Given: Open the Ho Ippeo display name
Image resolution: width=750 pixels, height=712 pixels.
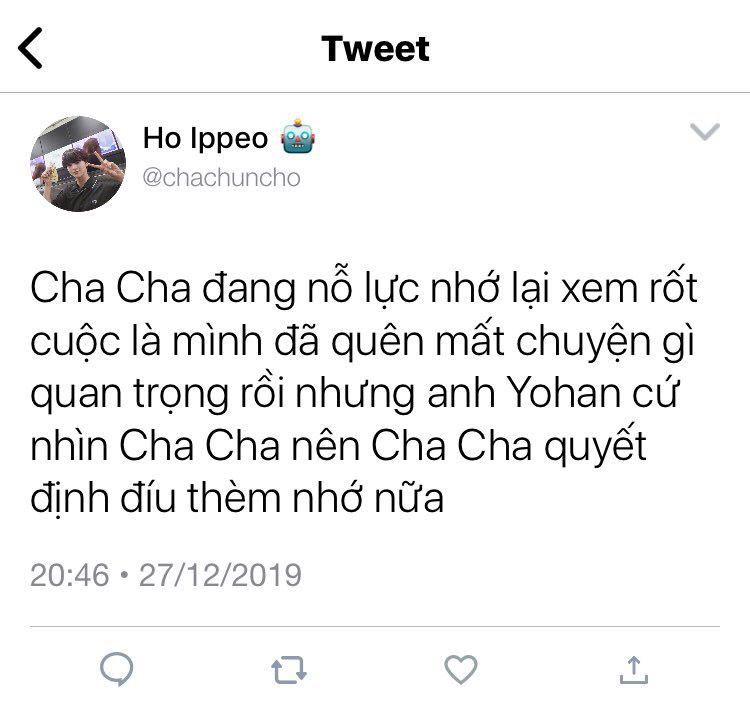Looking at the screenshot, I should coord(206,139).
